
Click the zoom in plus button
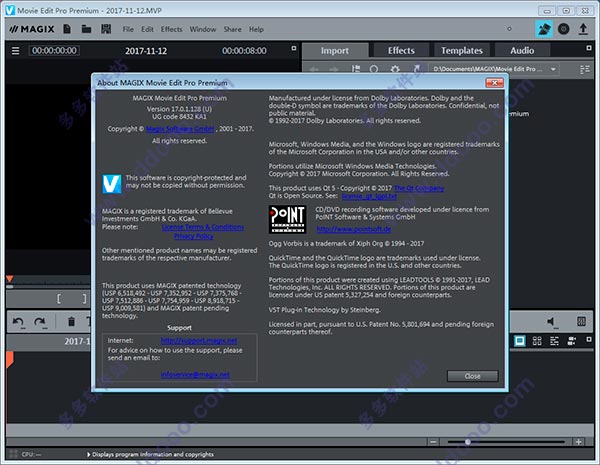click(x=579, y=442)
